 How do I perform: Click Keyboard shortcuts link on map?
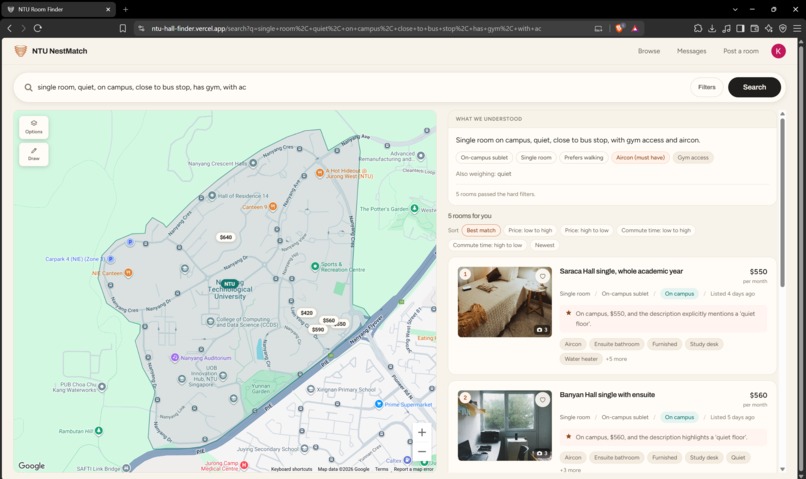[x=291, y=469]
